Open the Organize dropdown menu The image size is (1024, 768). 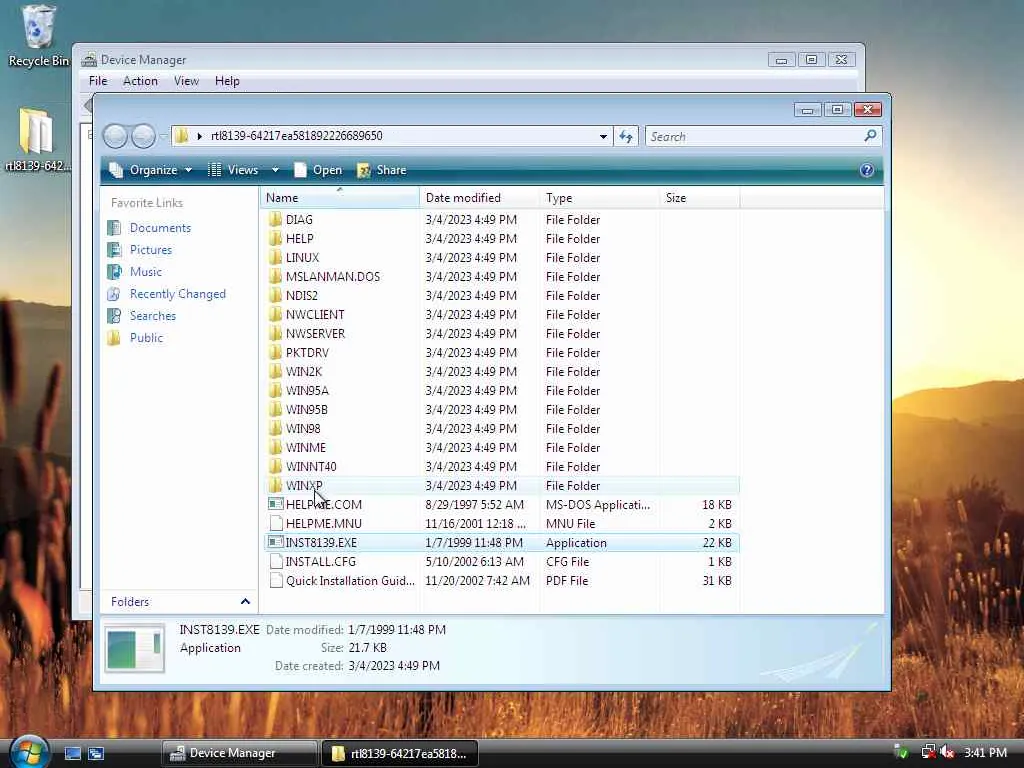[x=151, y=170]
